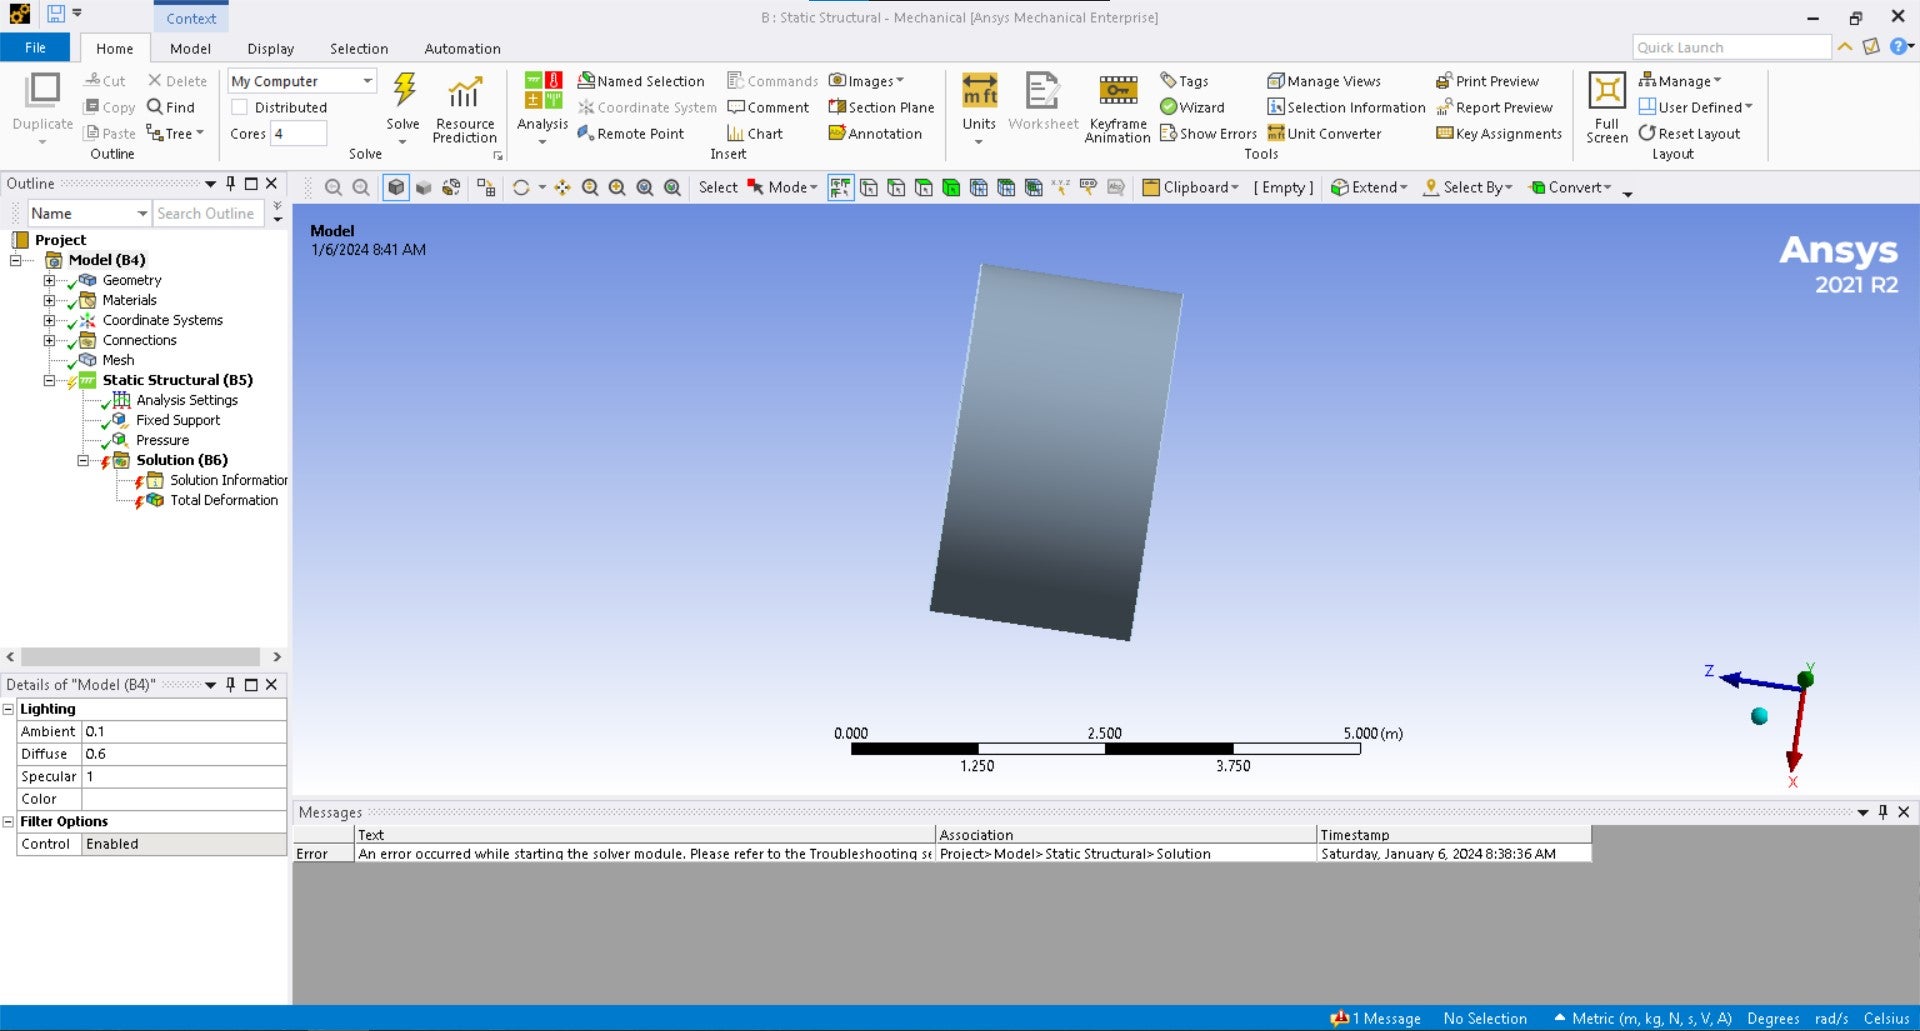
Task: Expand the Geometry tree node
Action: point(48,280)
